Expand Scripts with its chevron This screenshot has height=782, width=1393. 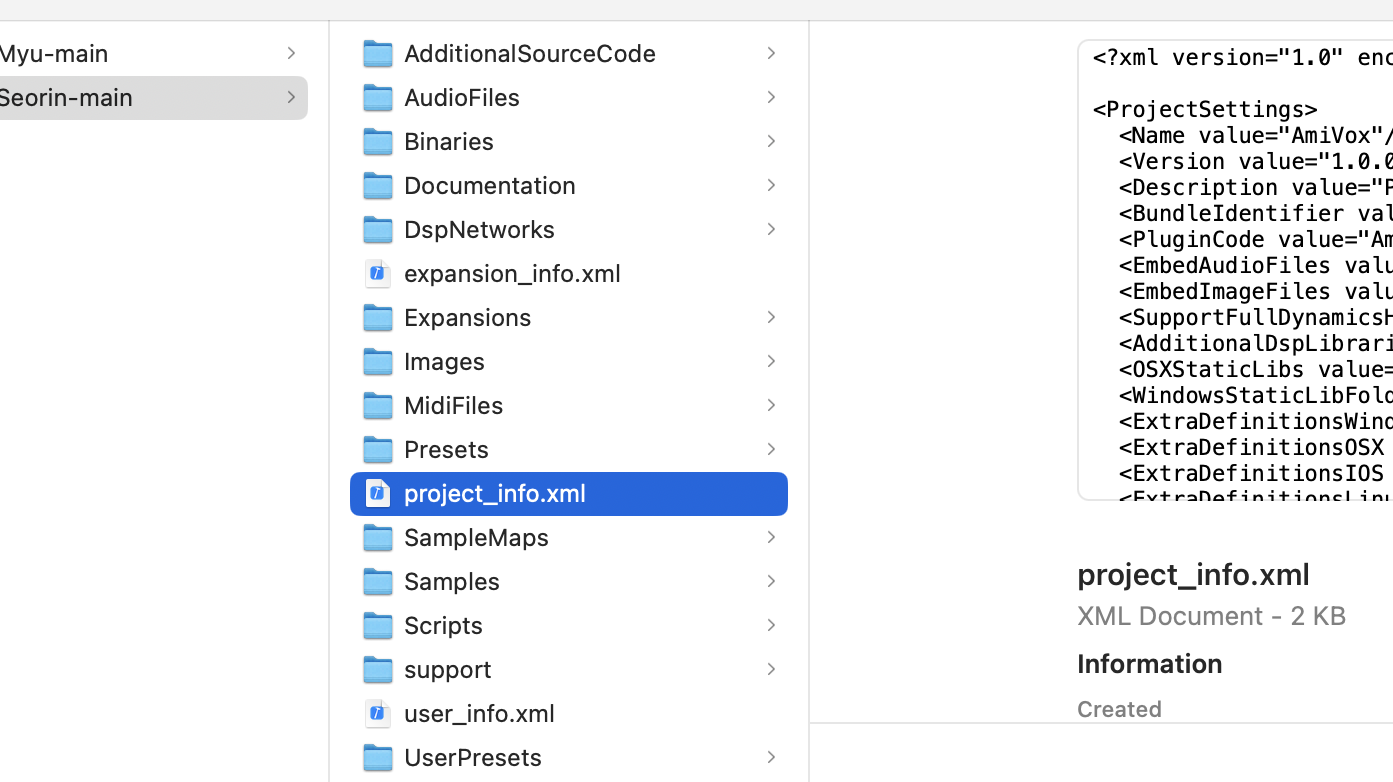click(771, 625)
